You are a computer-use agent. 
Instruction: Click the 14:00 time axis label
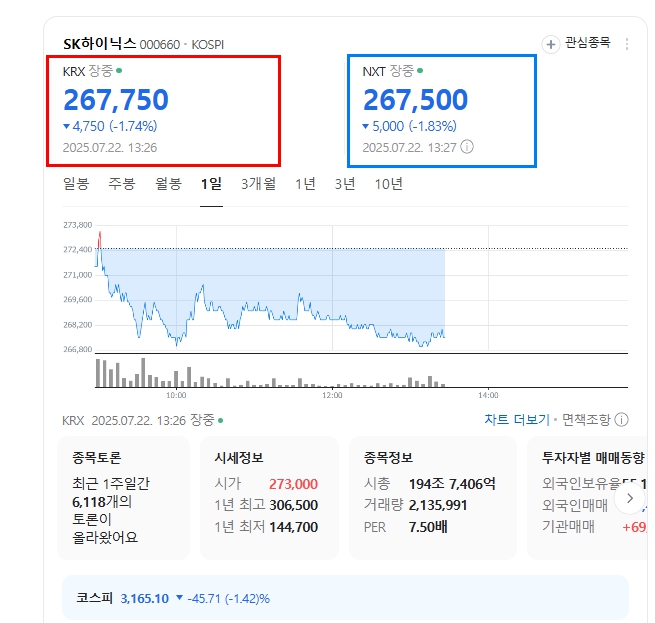[488, 395]
